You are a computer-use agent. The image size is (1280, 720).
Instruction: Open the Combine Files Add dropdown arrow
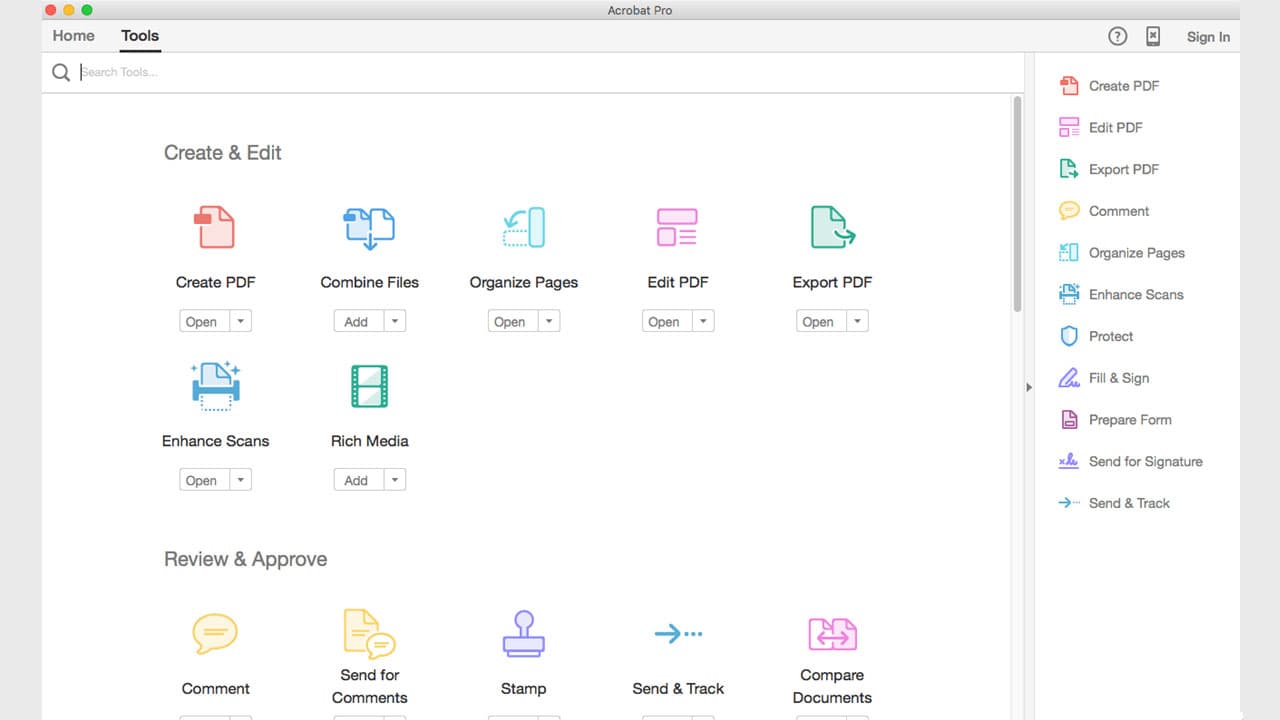click(396, 321)
